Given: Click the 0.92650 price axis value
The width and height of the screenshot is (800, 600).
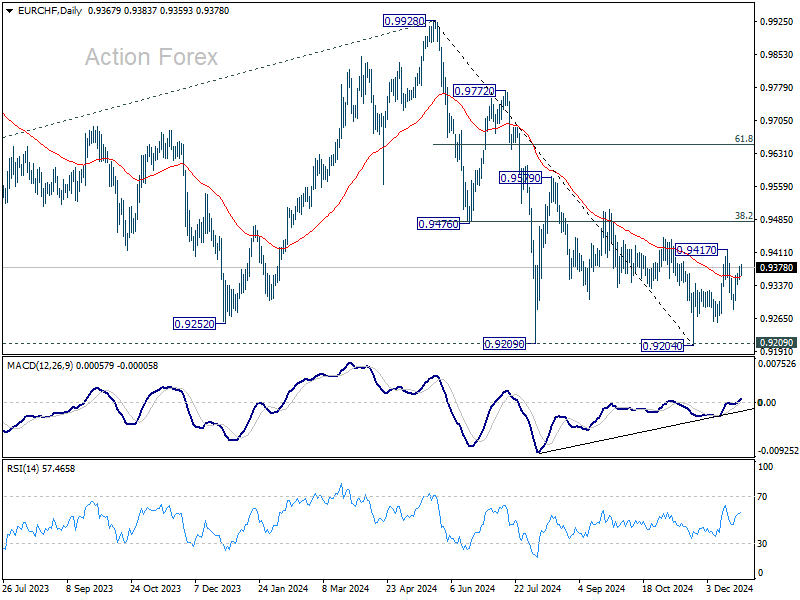Looking at the screenshot, I should point(777,319).
